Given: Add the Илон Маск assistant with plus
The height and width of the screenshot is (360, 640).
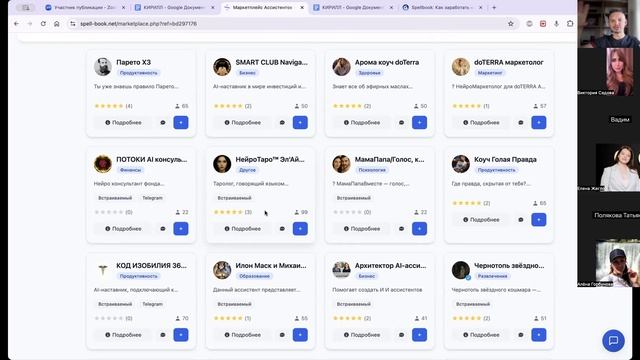Looking at the screenshot, I should coord(300,335).
